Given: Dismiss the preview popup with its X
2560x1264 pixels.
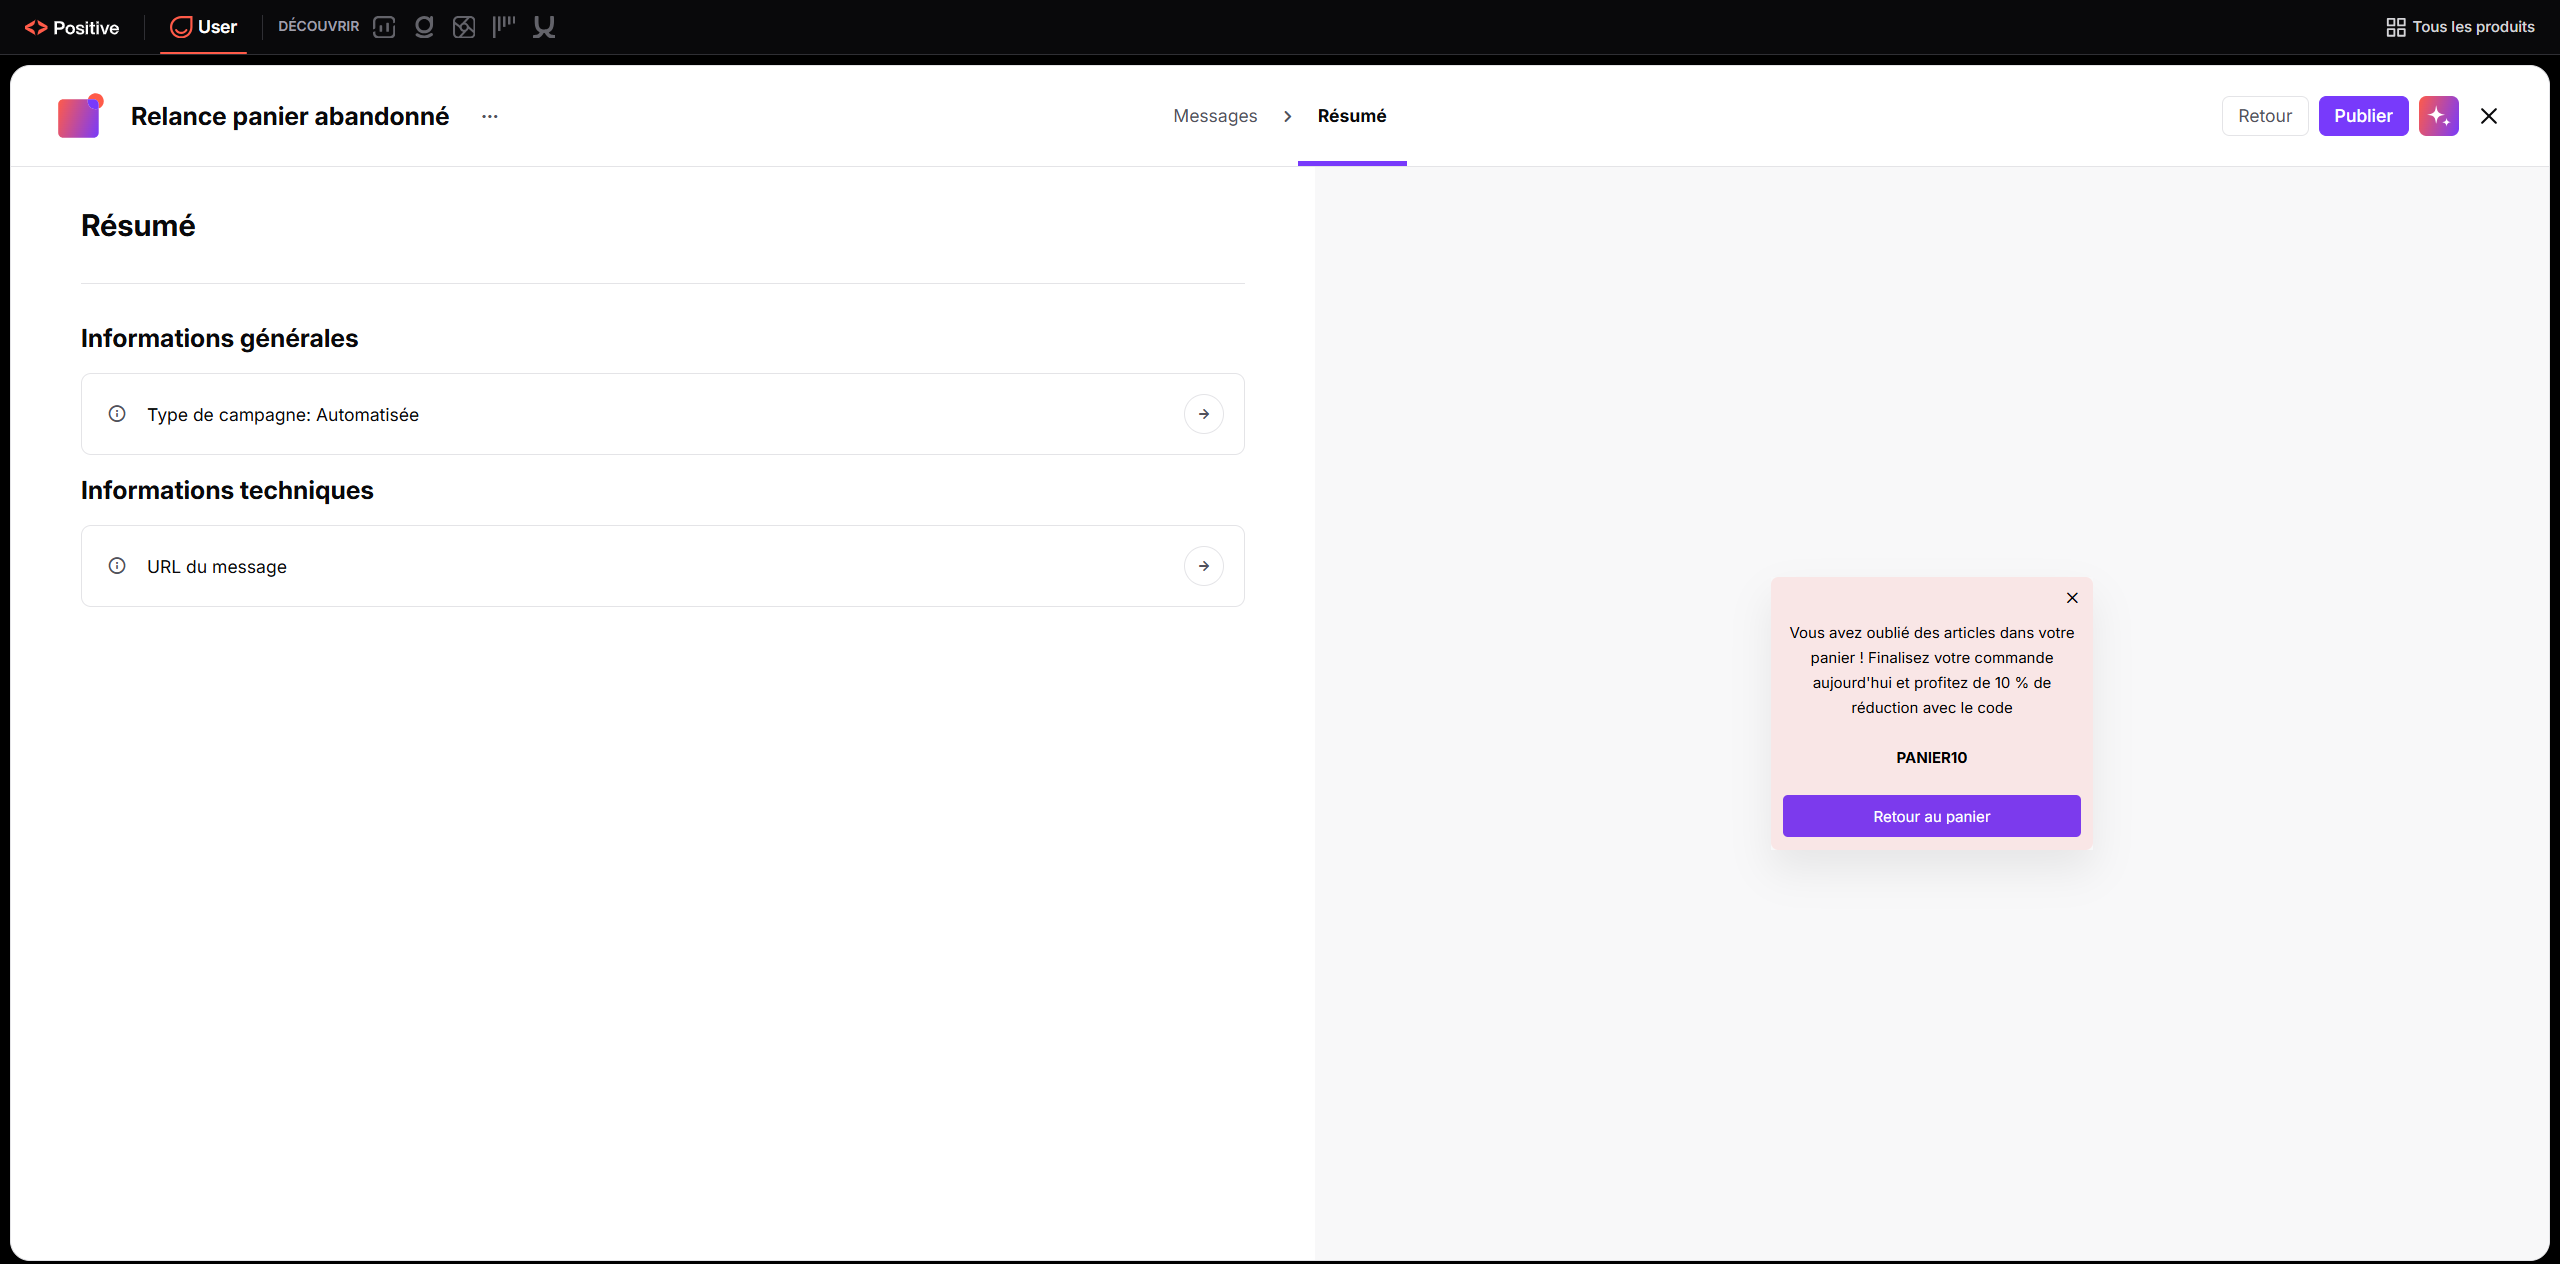Looking at the screenshot, I should coord(2072,598).
